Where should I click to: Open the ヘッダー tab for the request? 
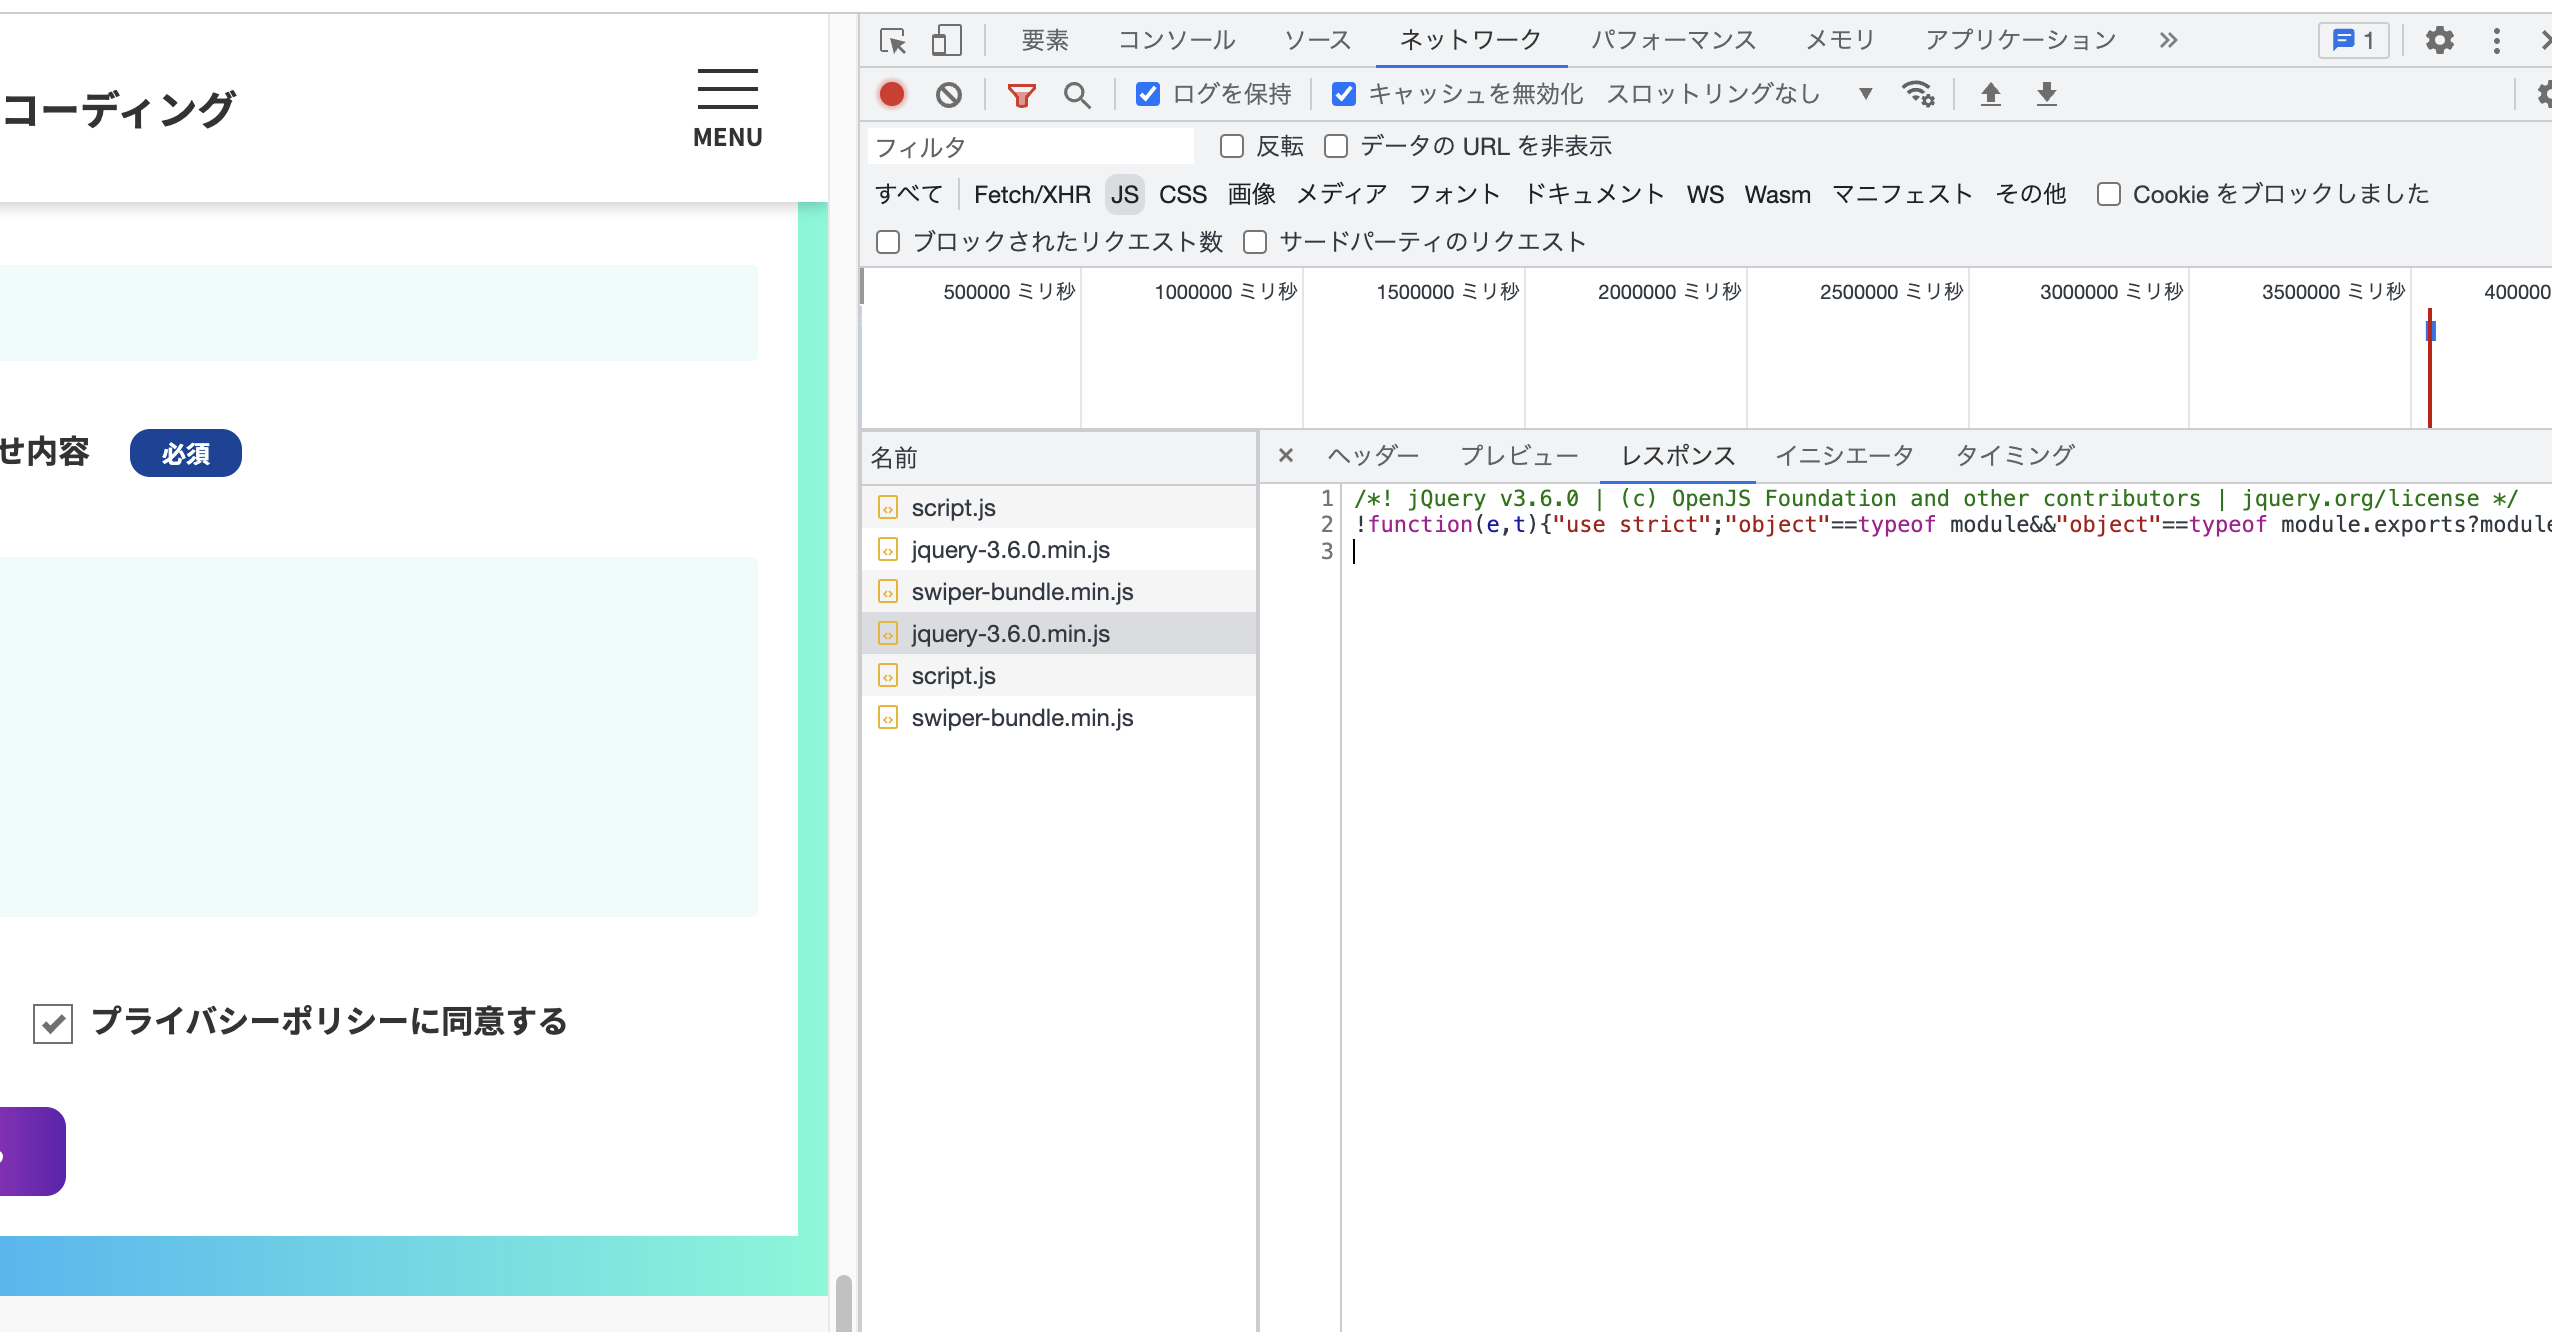click(x=1372, y=456)
